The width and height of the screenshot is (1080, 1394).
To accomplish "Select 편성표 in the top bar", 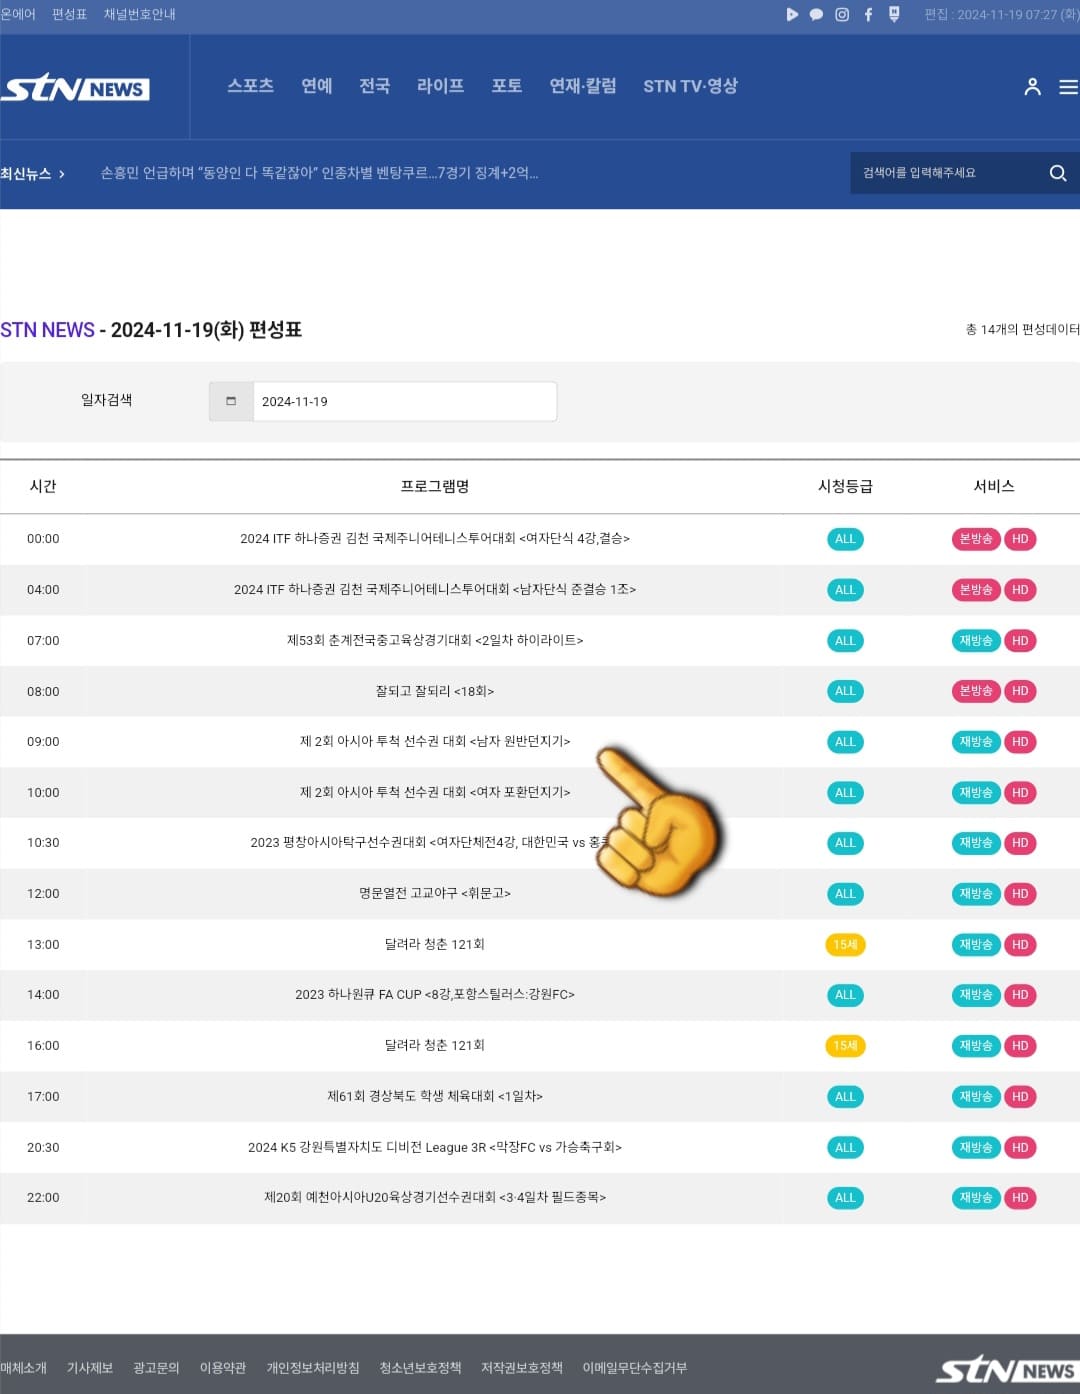I will (x=70, y=14).
